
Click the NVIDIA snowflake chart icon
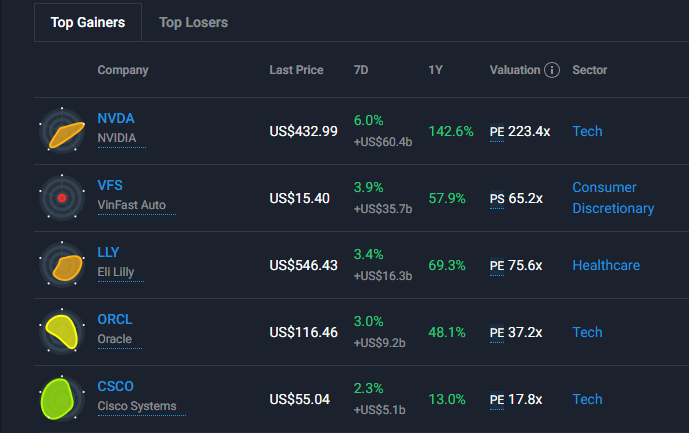coord(62,131)
